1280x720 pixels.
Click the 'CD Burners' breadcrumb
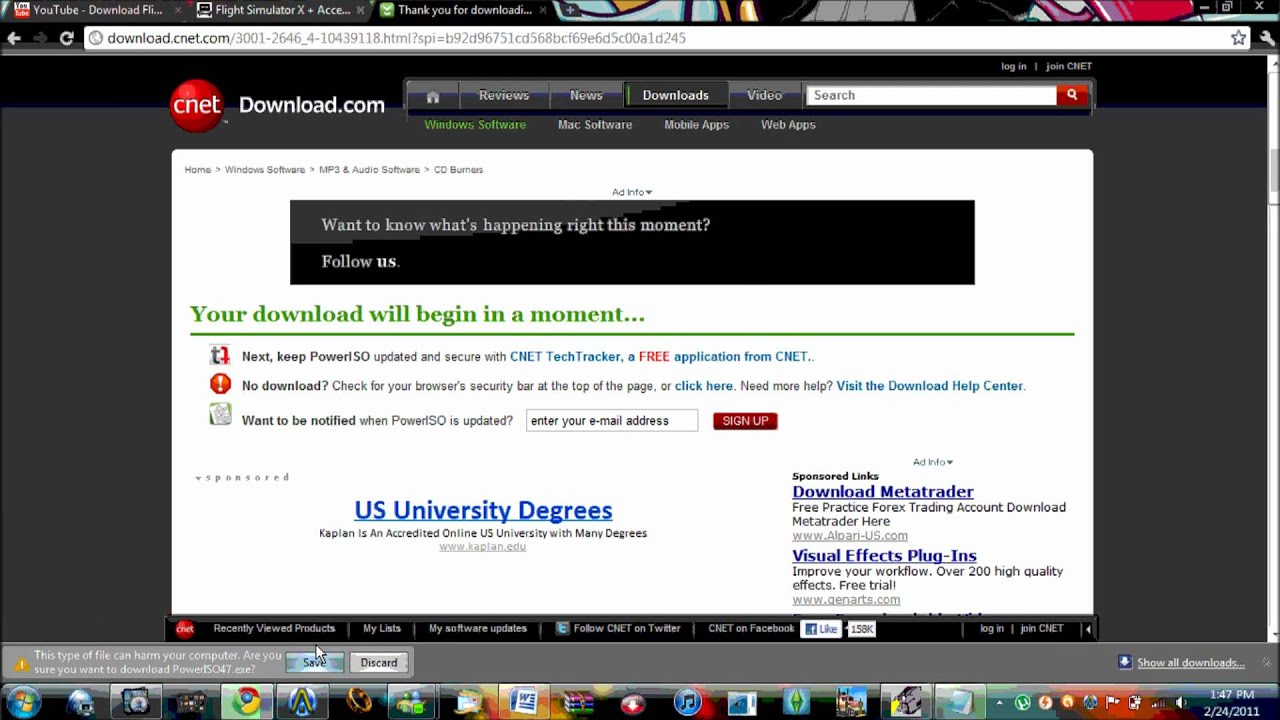coord(458,170)
